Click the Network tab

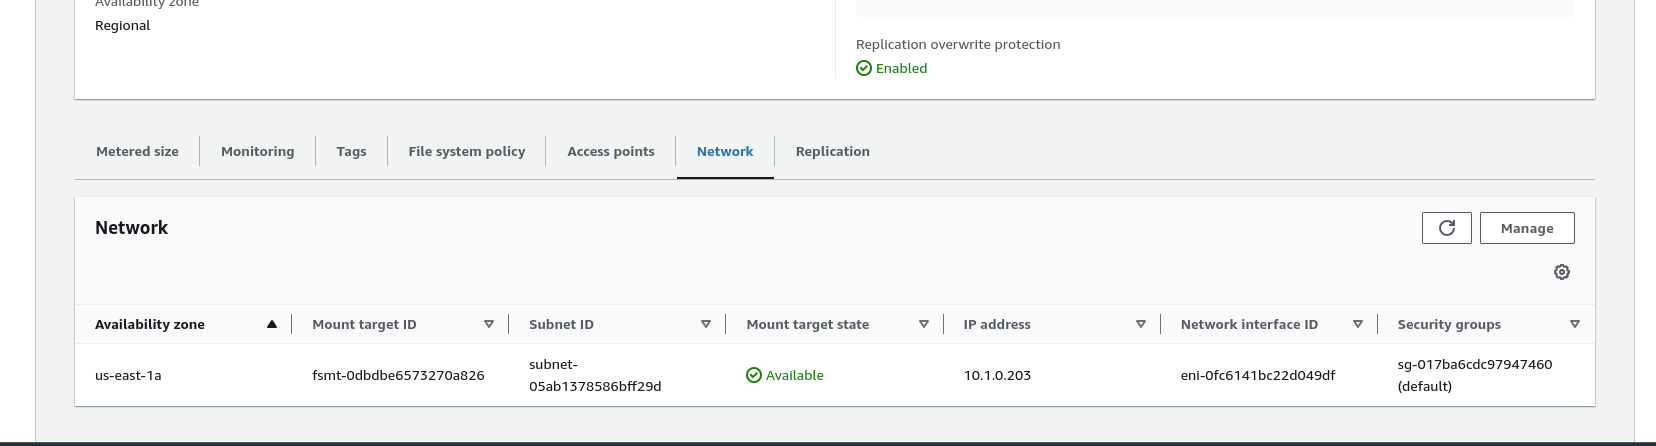coord(724,152)
